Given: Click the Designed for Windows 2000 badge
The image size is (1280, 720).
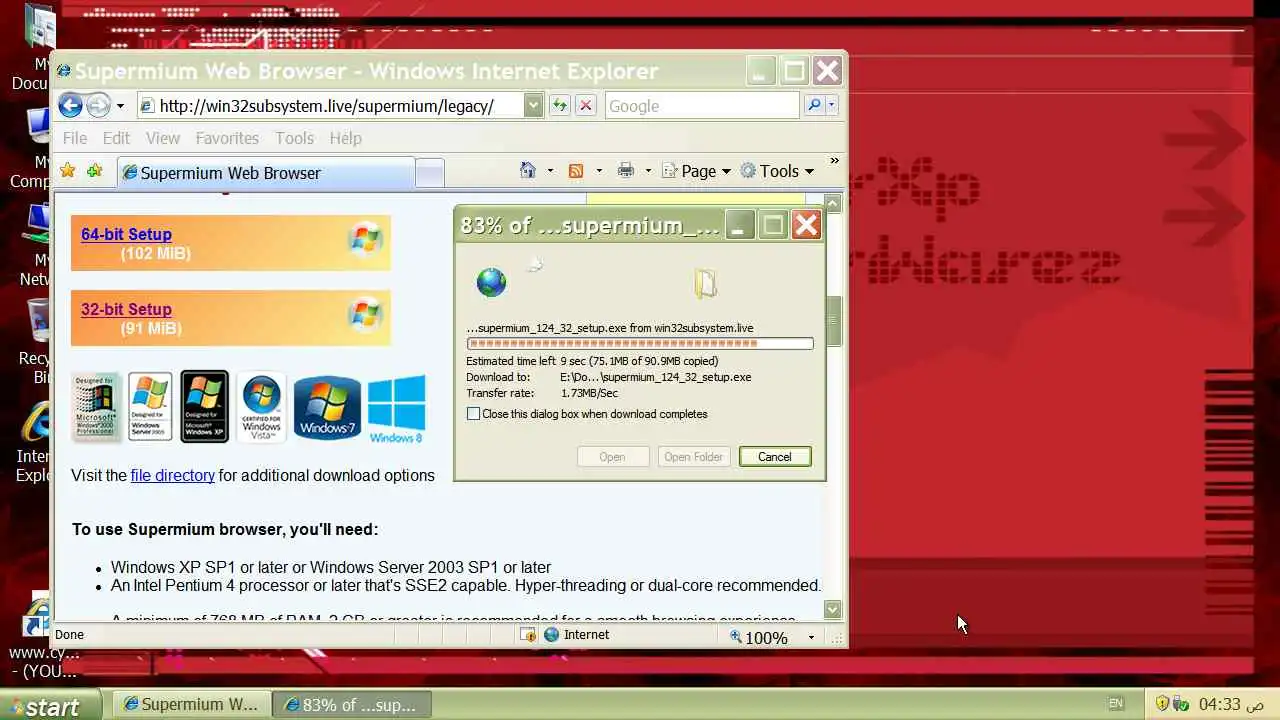Looking at the screenshot, I should [97, 407].
